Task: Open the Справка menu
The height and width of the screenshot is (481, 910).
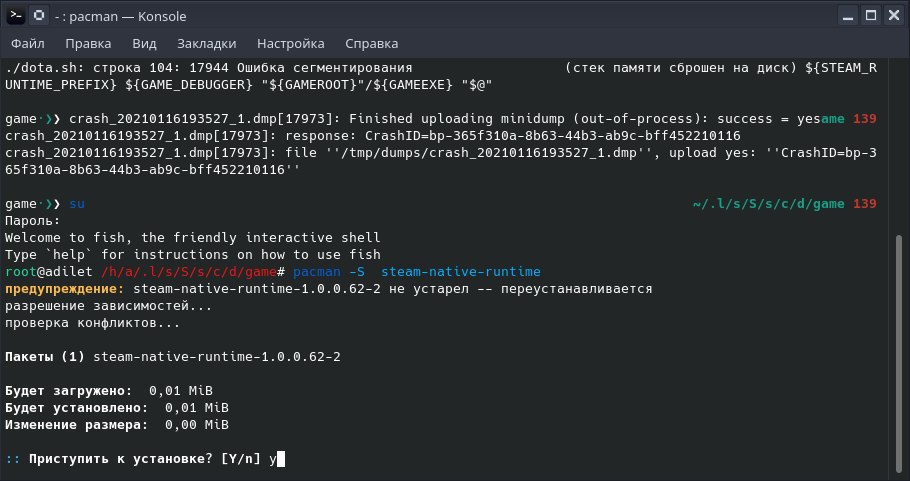Action: coord(371,44)
